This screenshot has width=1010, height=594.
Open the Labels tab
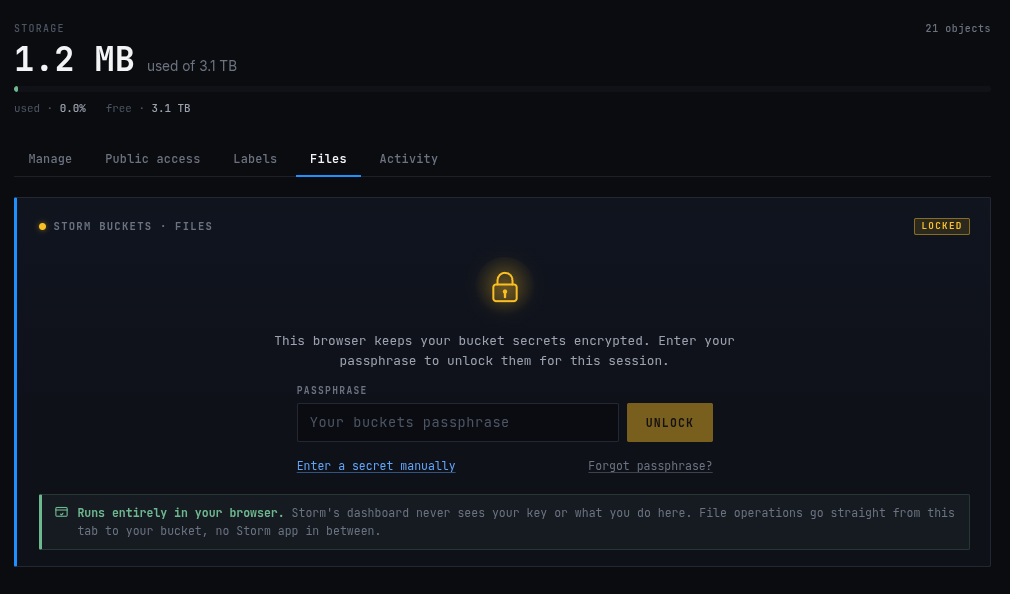(255, 159)
